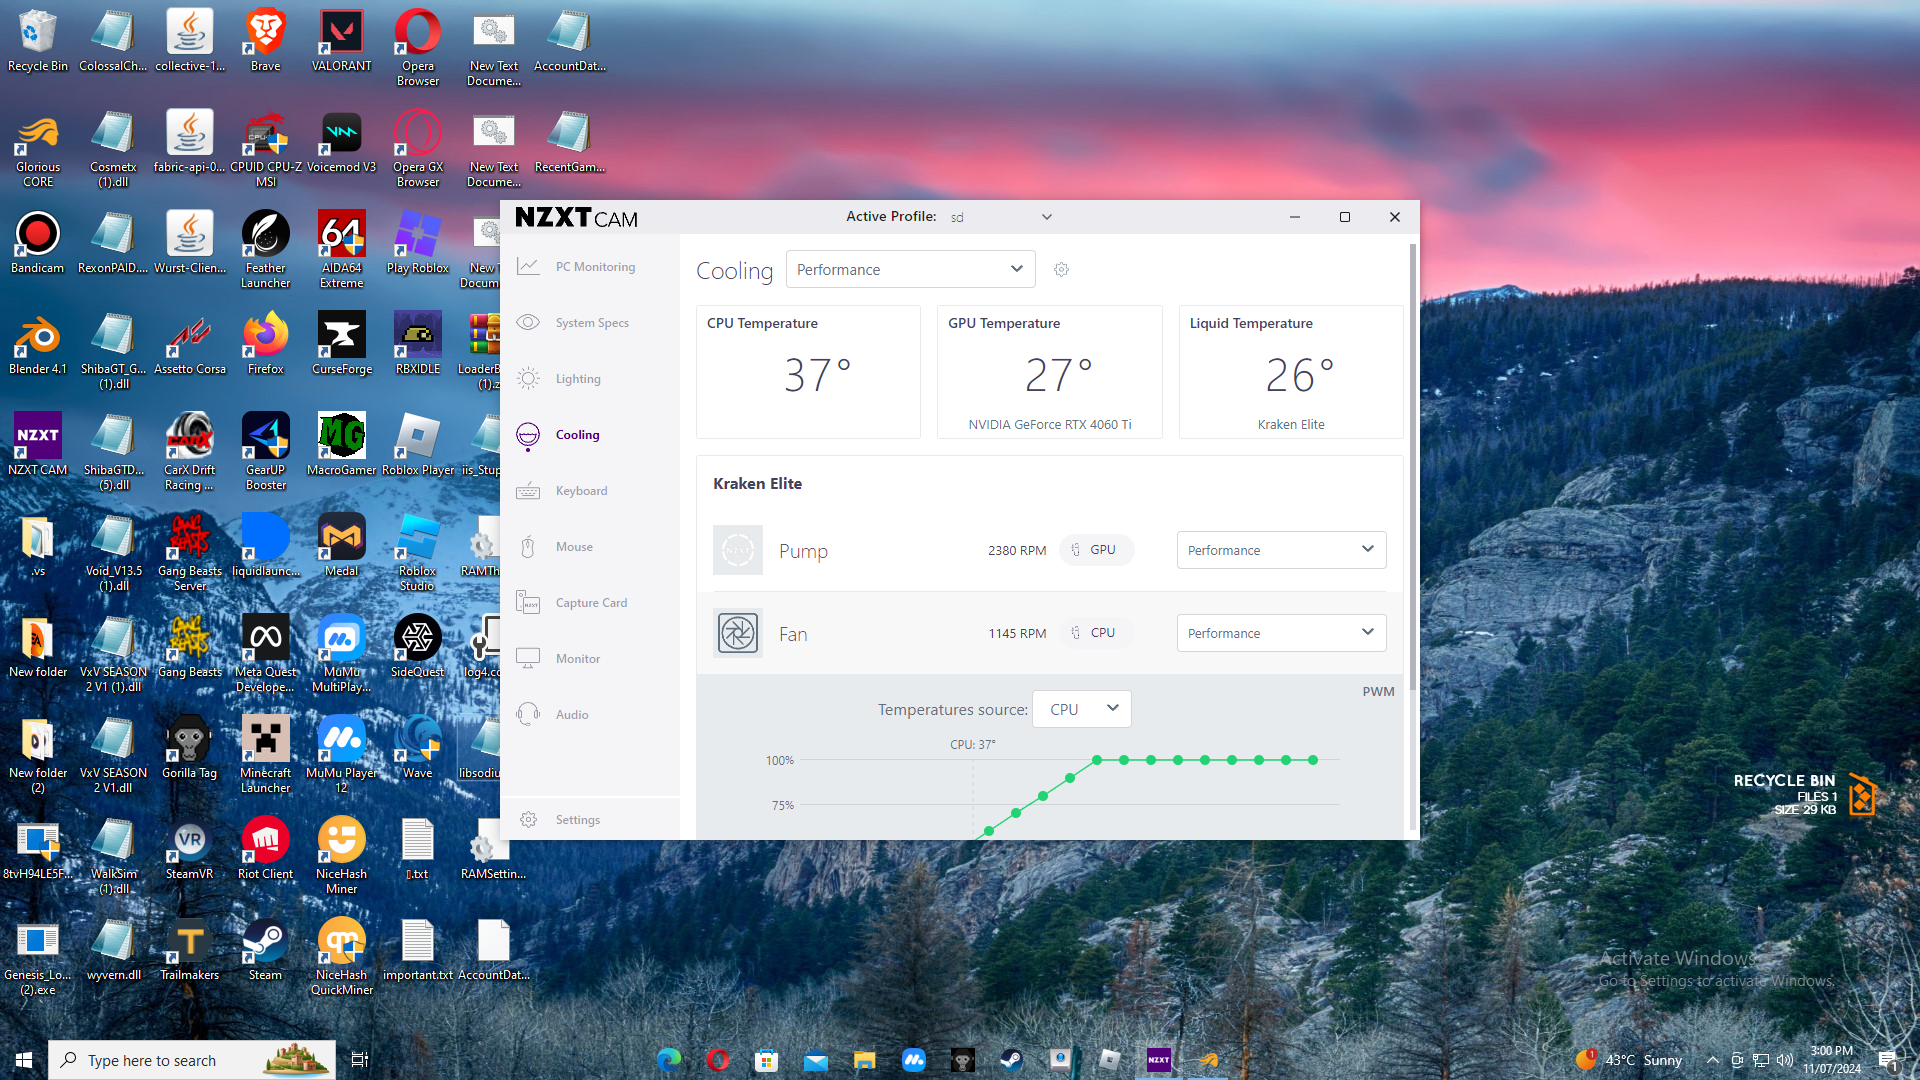
Task: Select the Assetto Corsa desktop shortcut
Action: tap(190, 345)
